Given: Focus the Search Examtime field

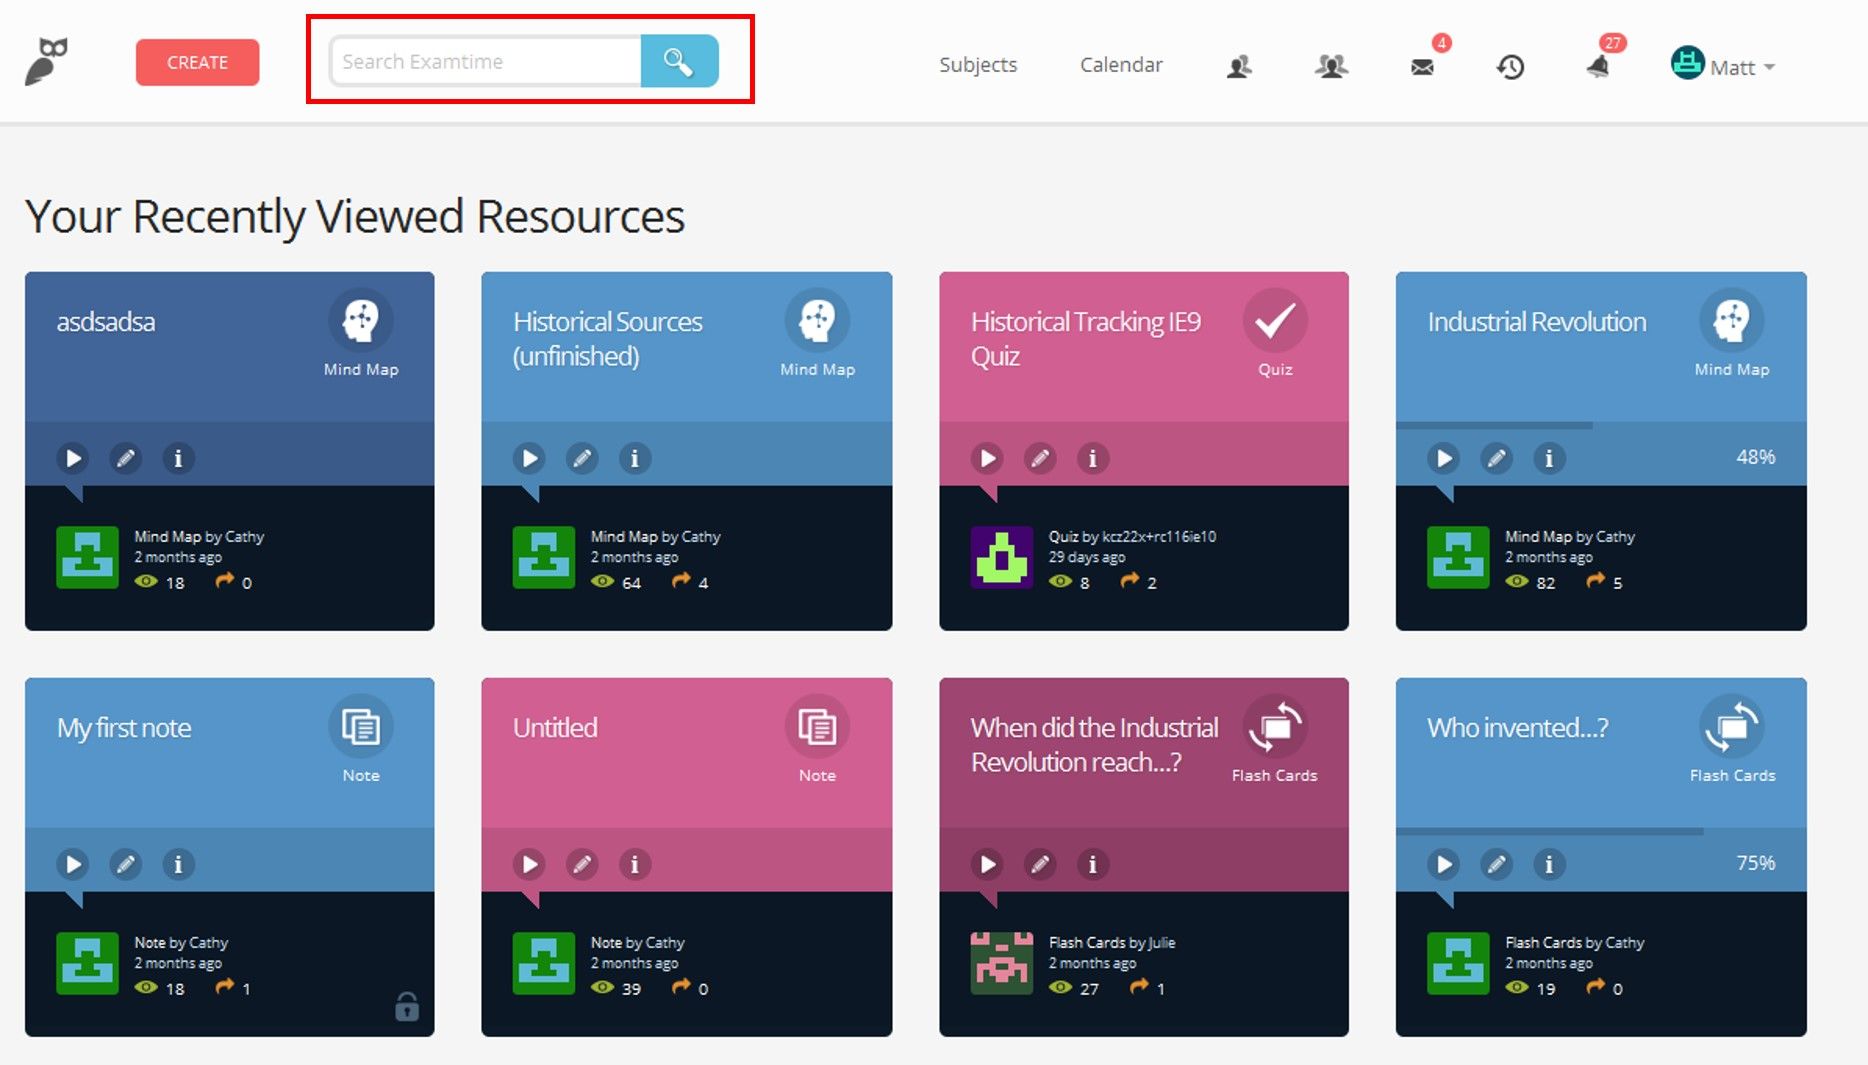Looking at the screenshot, I should [x=486, y=62].
